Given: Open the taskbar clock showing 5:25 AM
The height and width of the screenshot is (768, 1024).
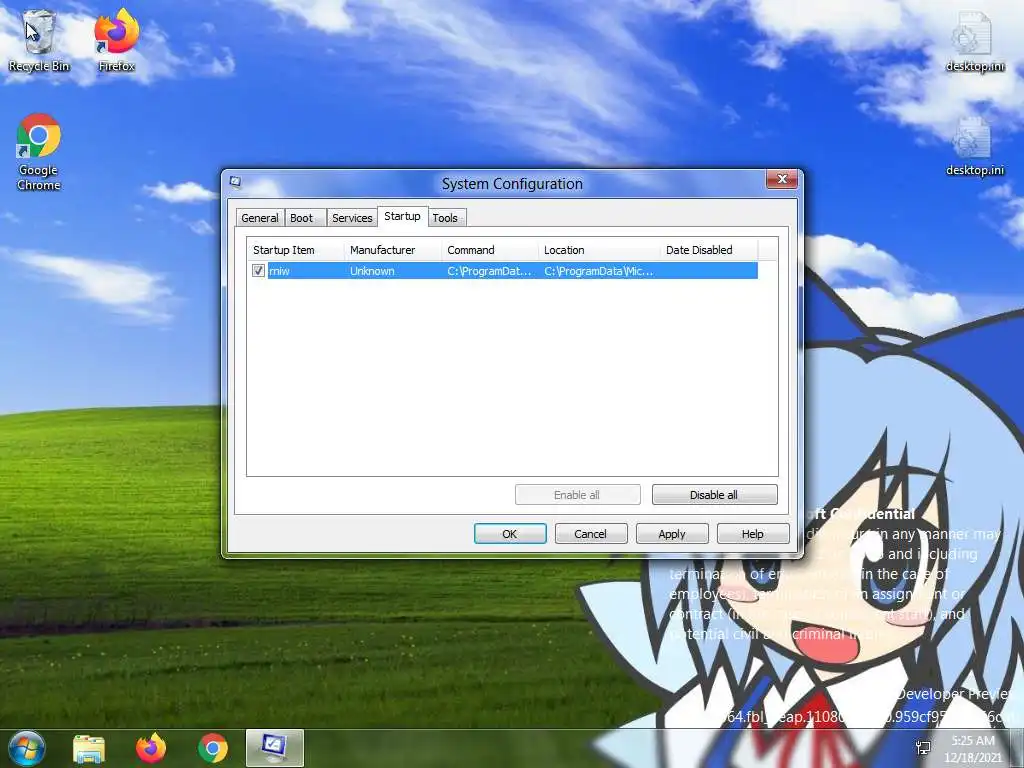Looking at the screenshot, I should 972,748.
